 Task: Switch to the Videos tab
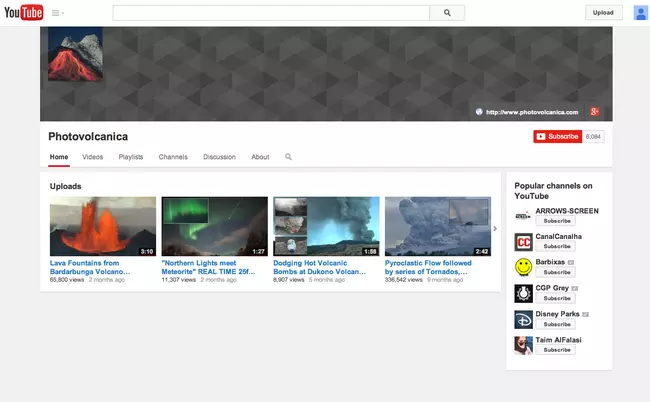pos(92,157)
